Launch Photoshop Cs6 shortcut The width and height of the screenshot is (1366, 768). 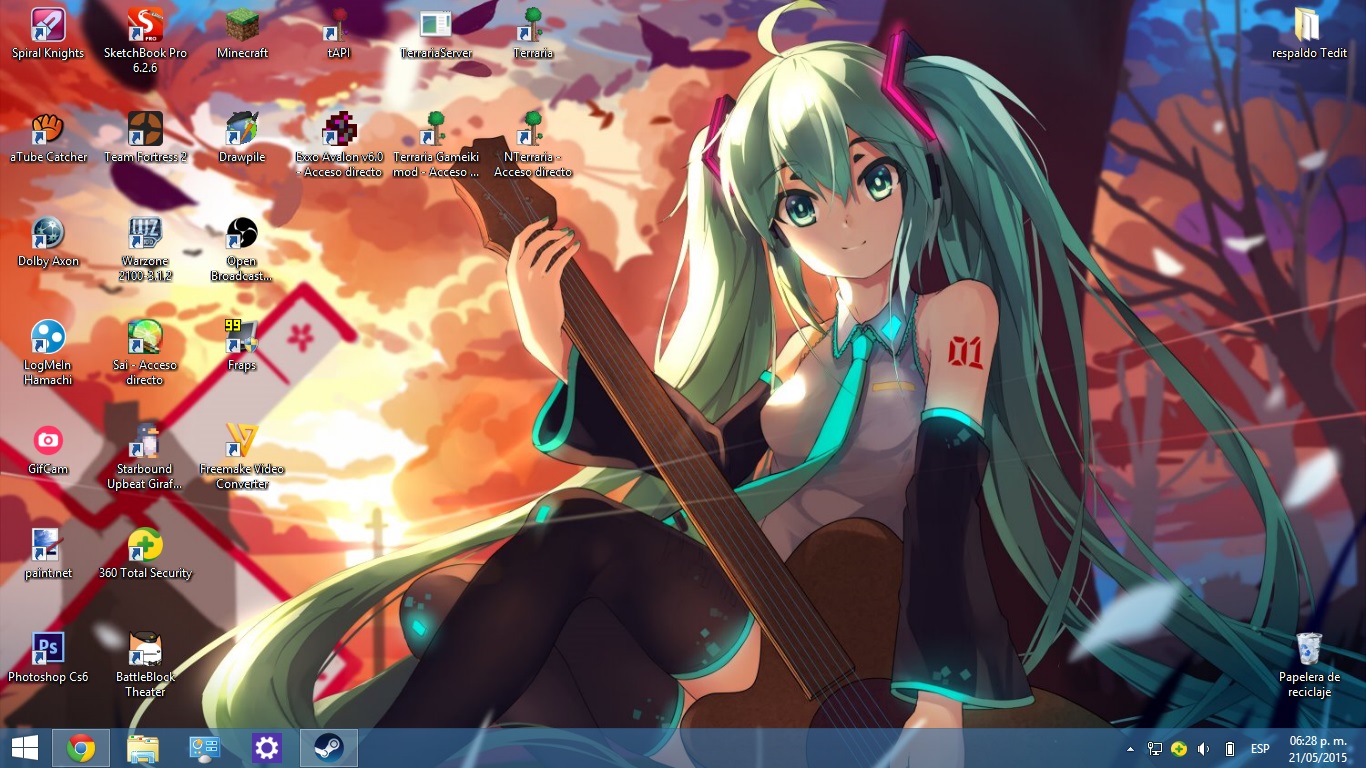(x=48, y=648)
